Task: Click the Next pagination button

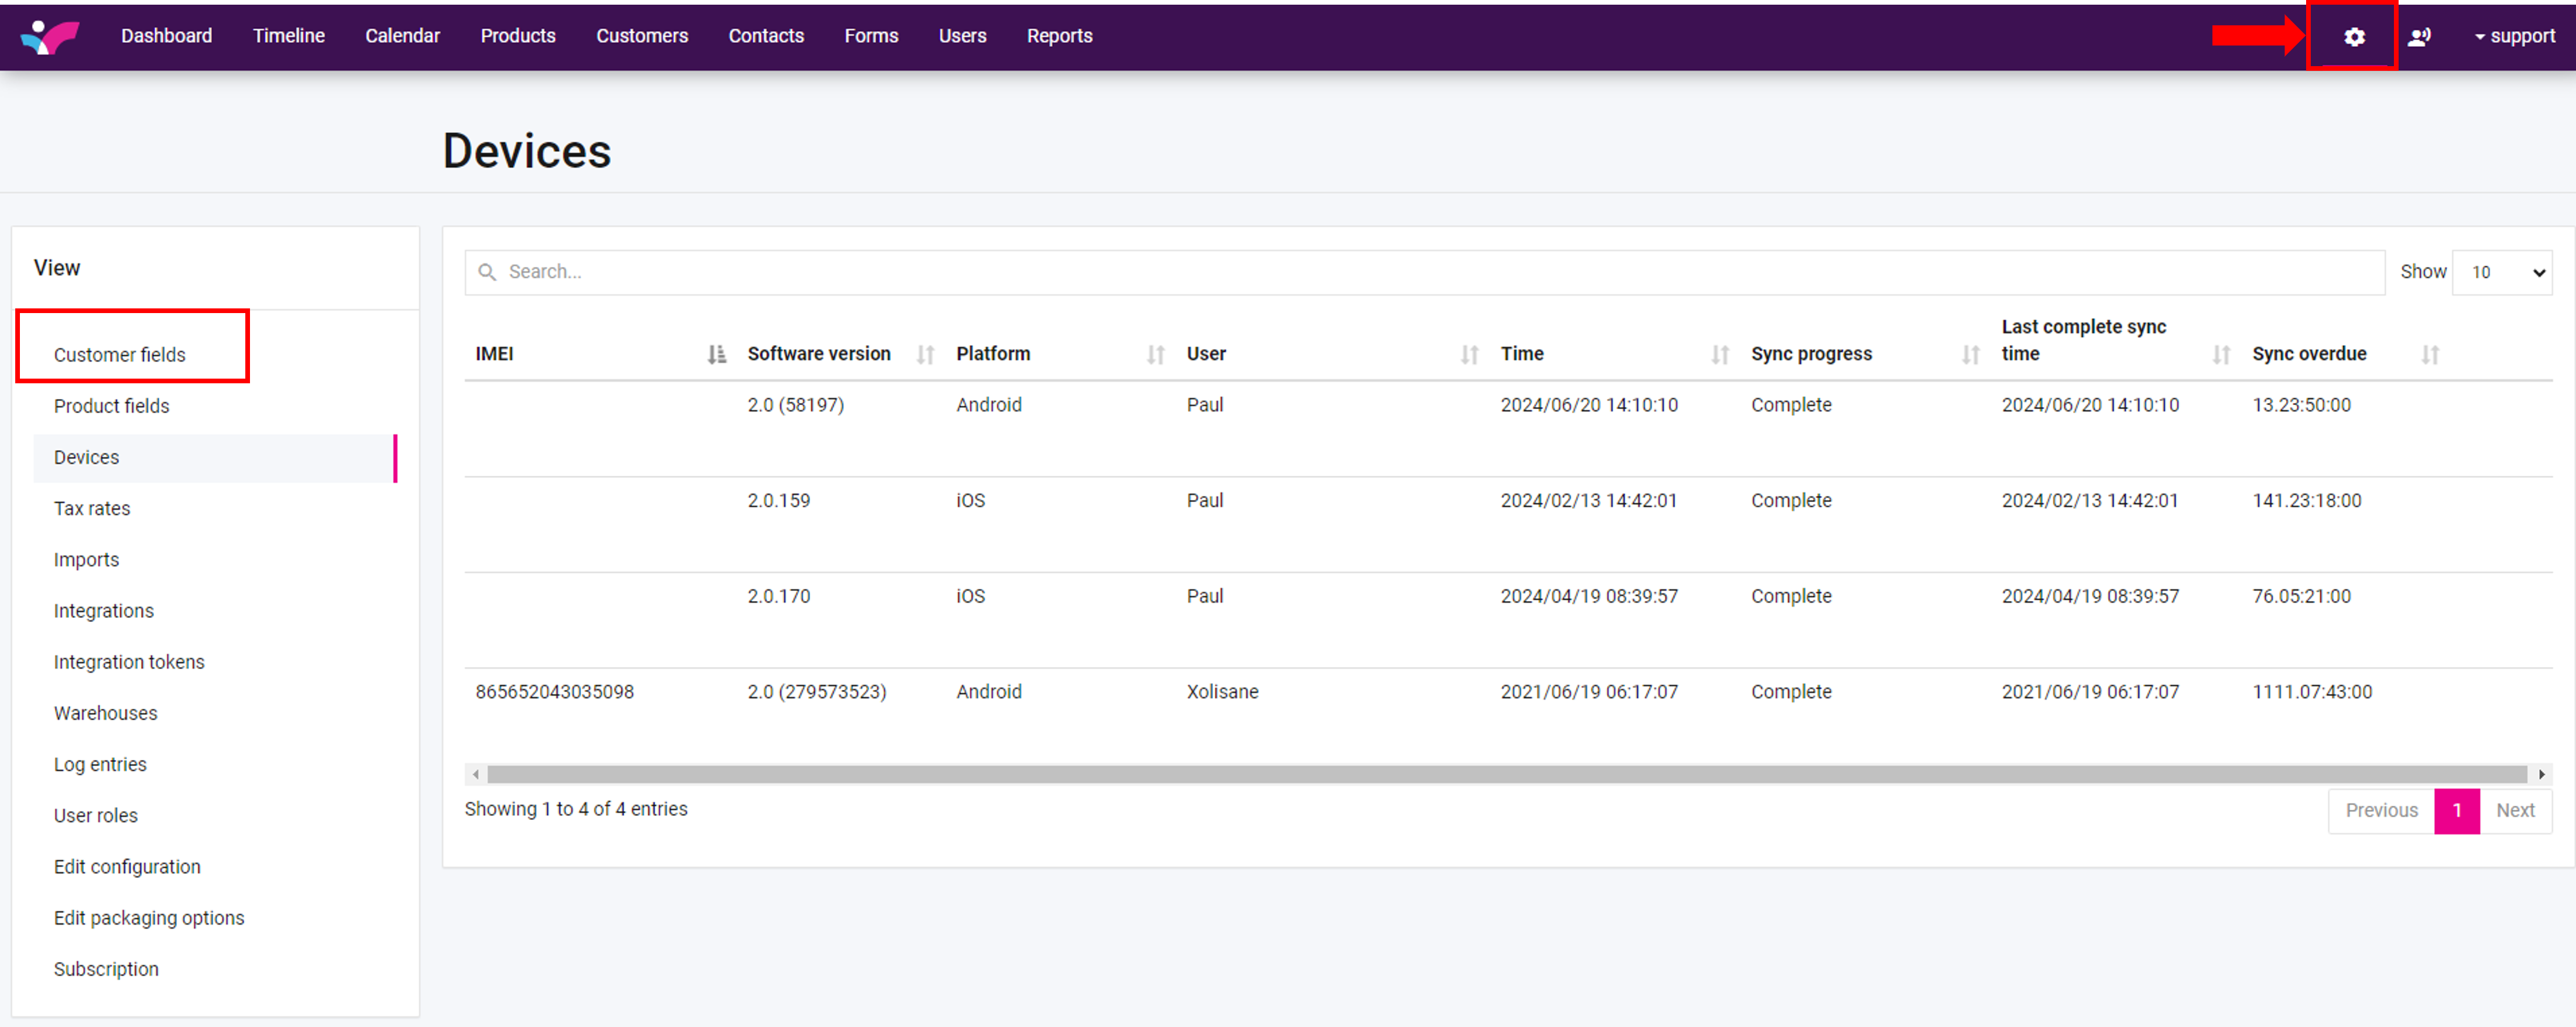Action: pyautogui.click(x=2514, y=810)
